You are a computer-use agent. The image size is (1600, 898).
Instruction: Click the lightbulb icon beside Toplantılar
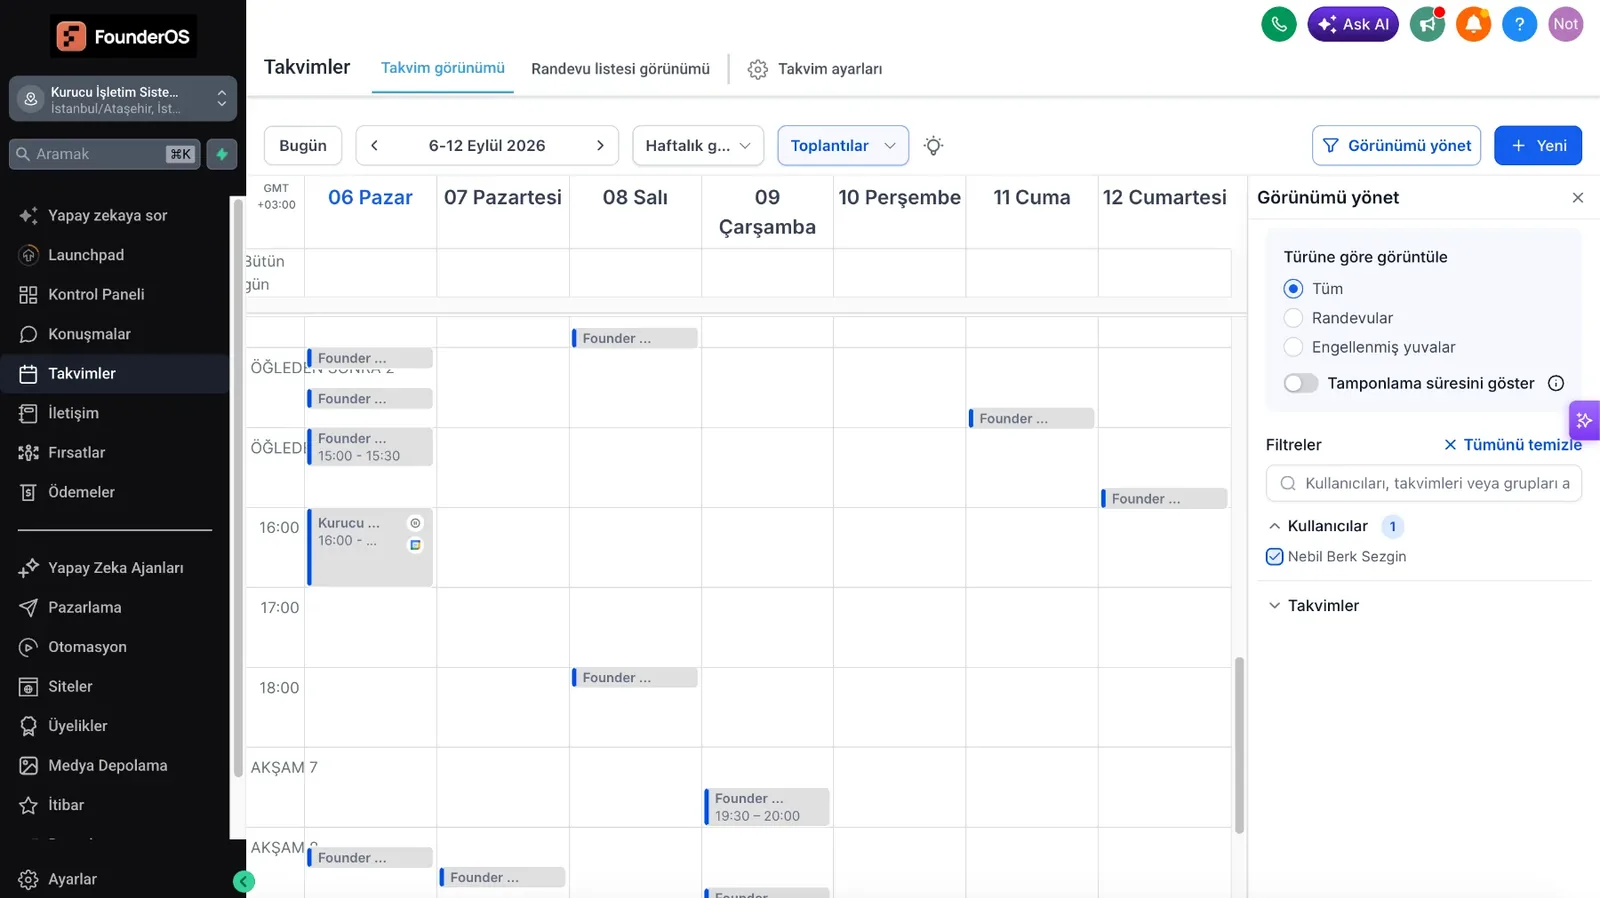click(933, 146)
